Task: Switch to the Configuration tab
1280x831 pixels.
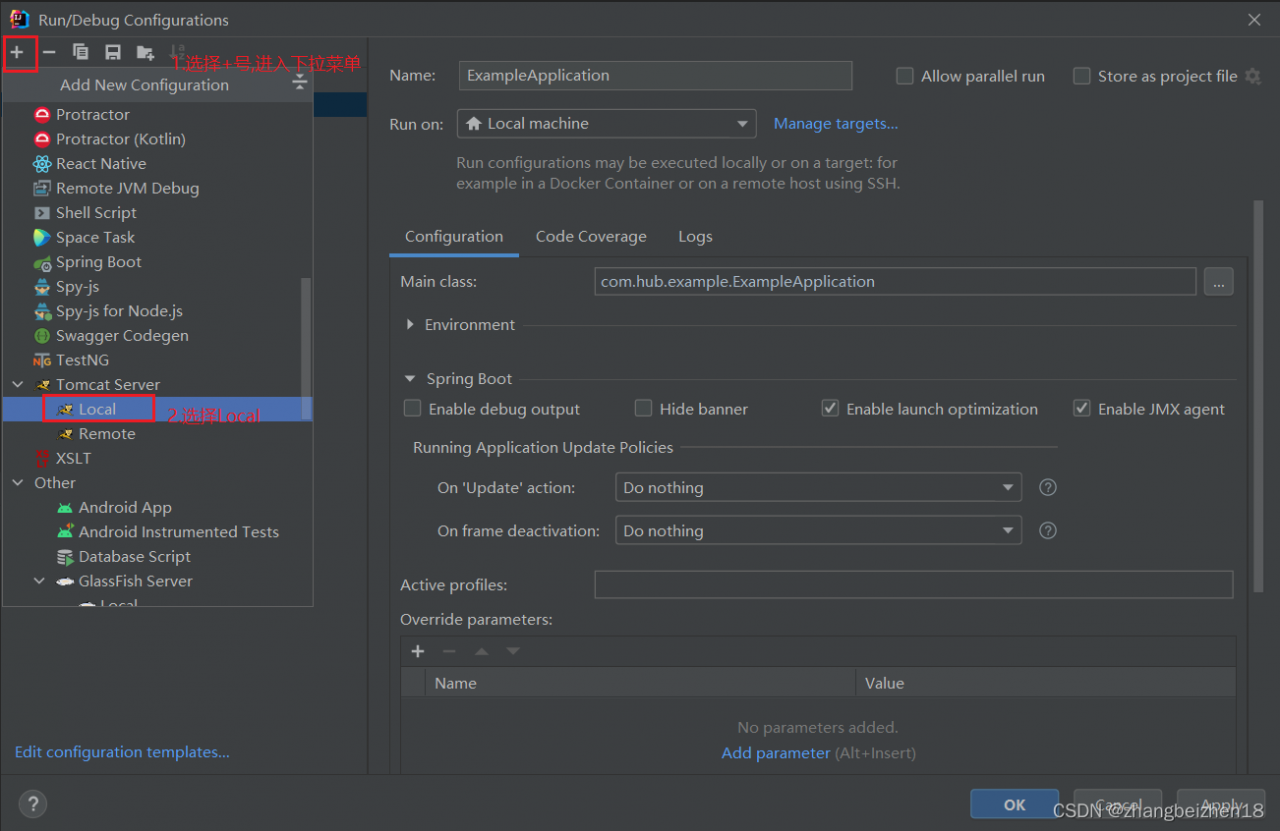Action: point(454,237)
